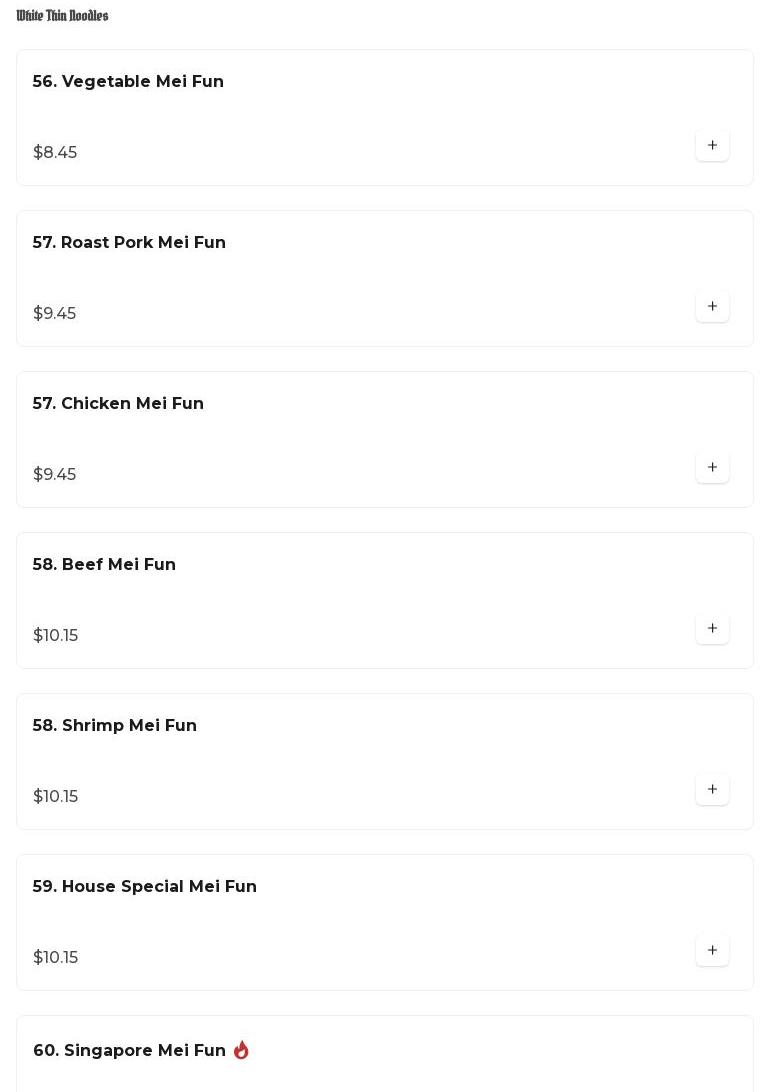This screenshot has height=1092, width=770.
Task: View the 59. House Special Mei Fun title
Action: coord(145,886)
